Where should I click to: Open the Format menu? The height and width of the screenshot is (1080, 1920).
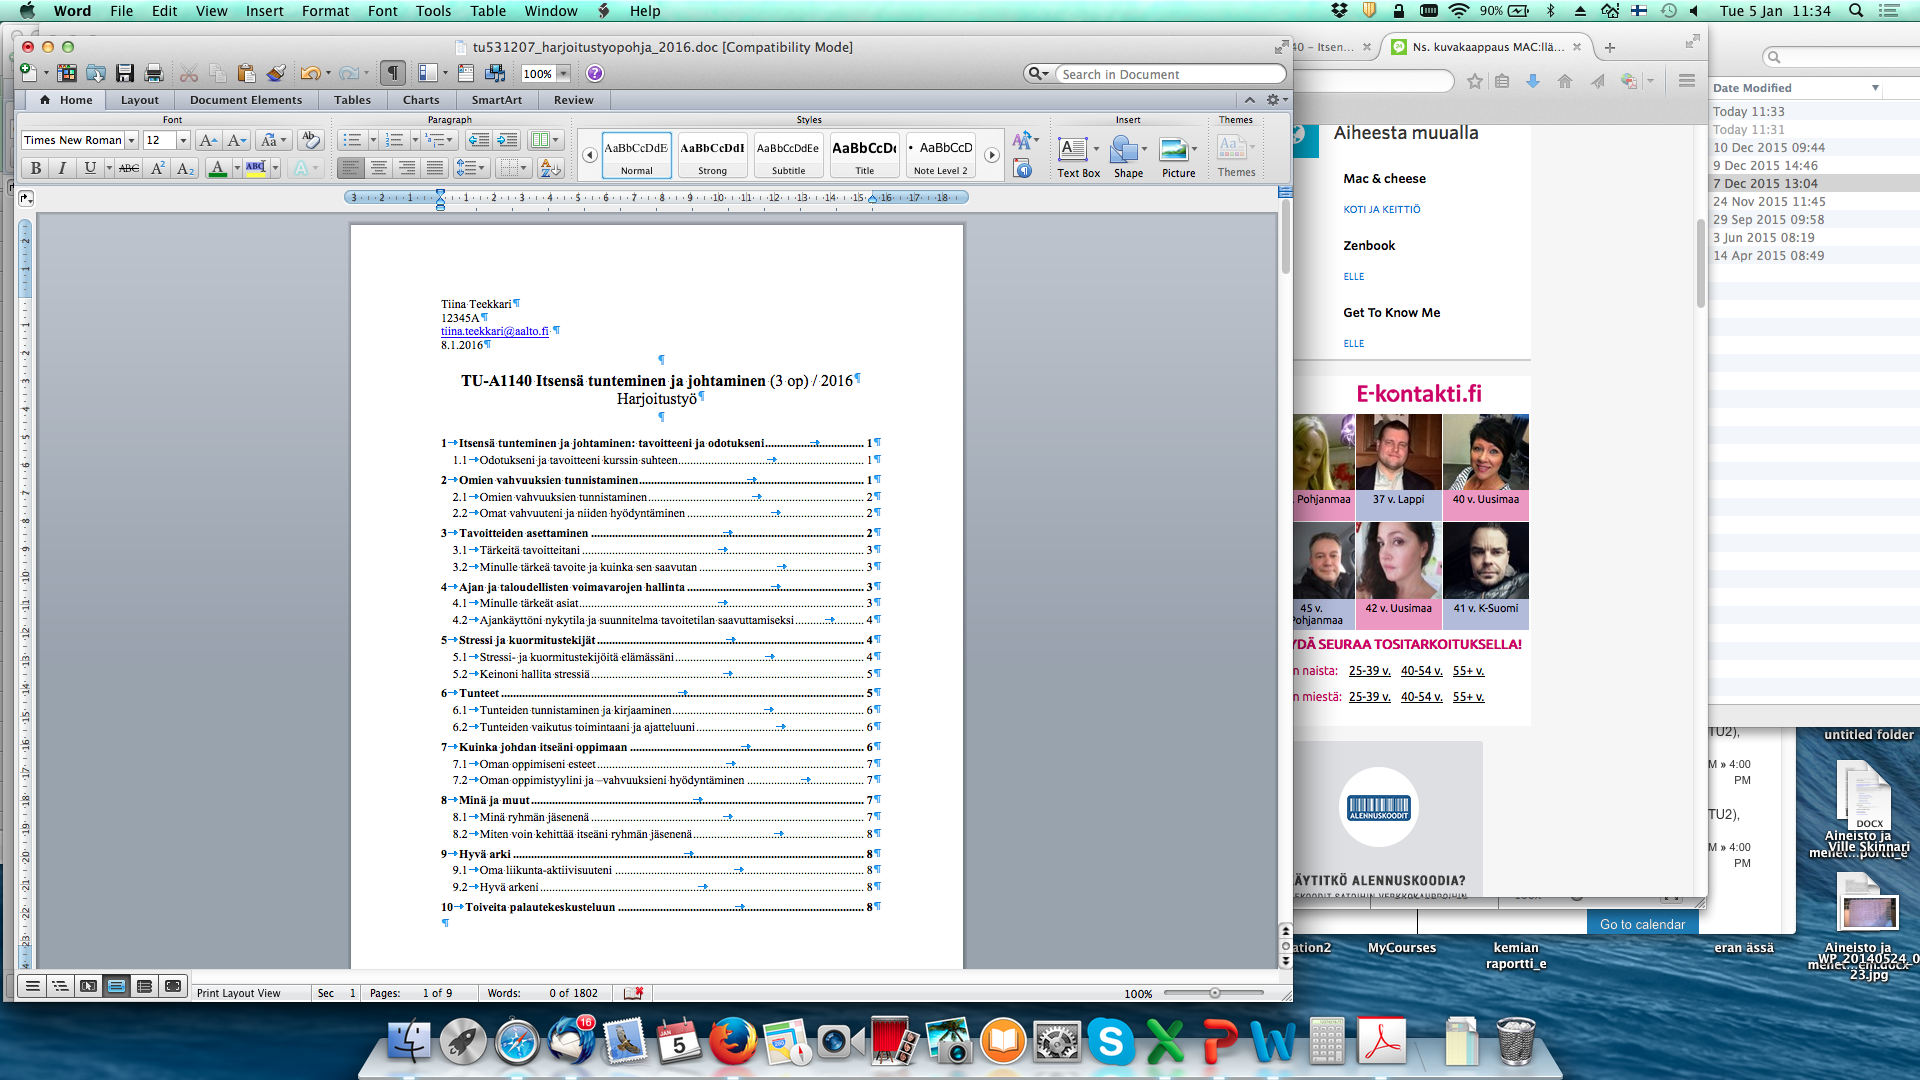pos(324,13)
